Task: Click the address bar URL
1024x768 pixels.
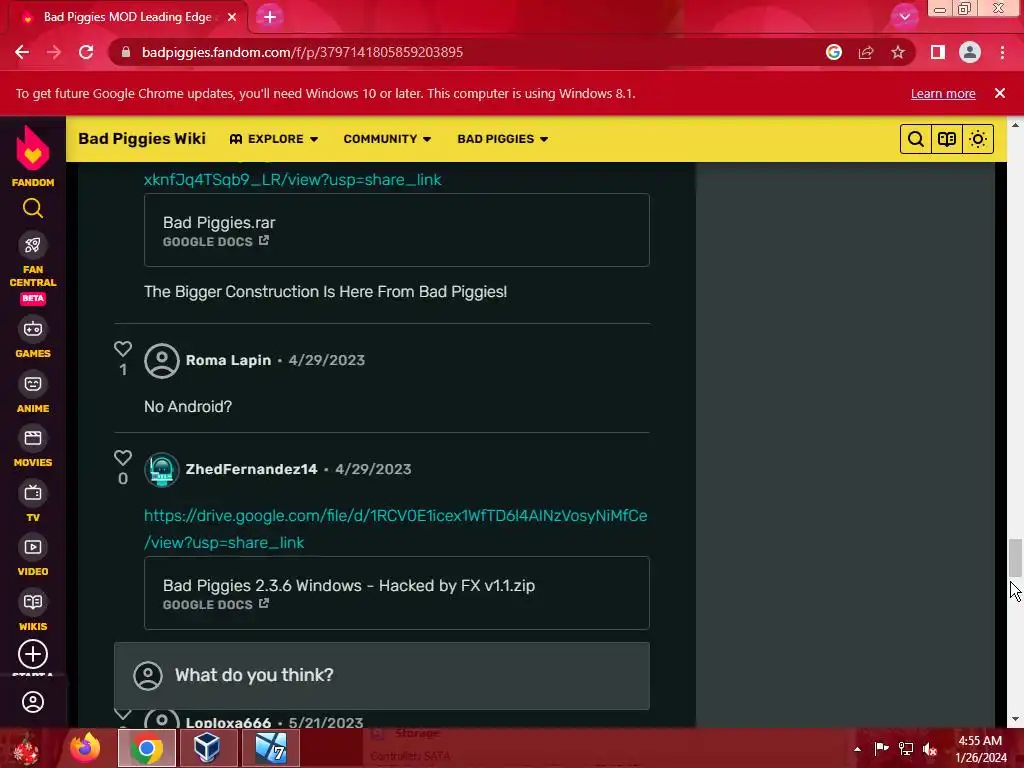Action: tap(302, 52)
